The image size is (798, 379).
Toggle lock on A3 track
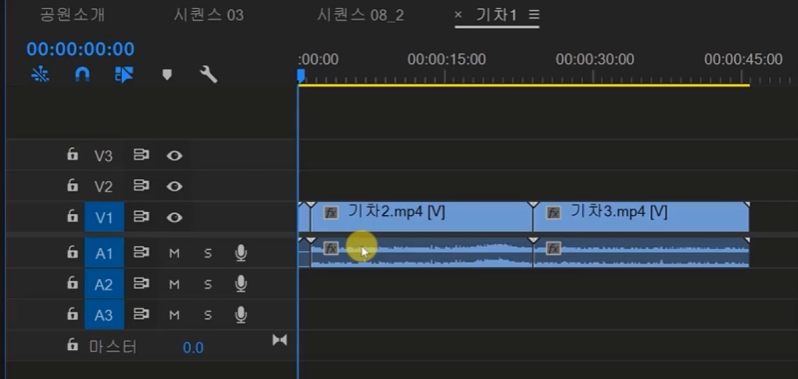73,314
